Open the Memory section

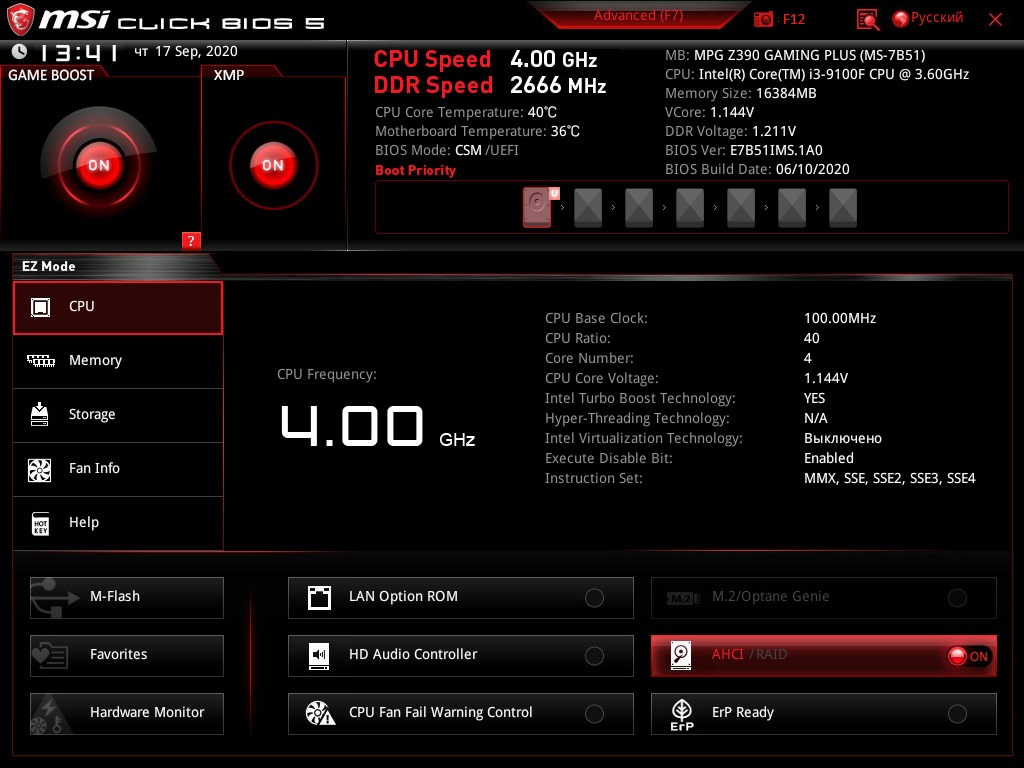coord(118,361)
